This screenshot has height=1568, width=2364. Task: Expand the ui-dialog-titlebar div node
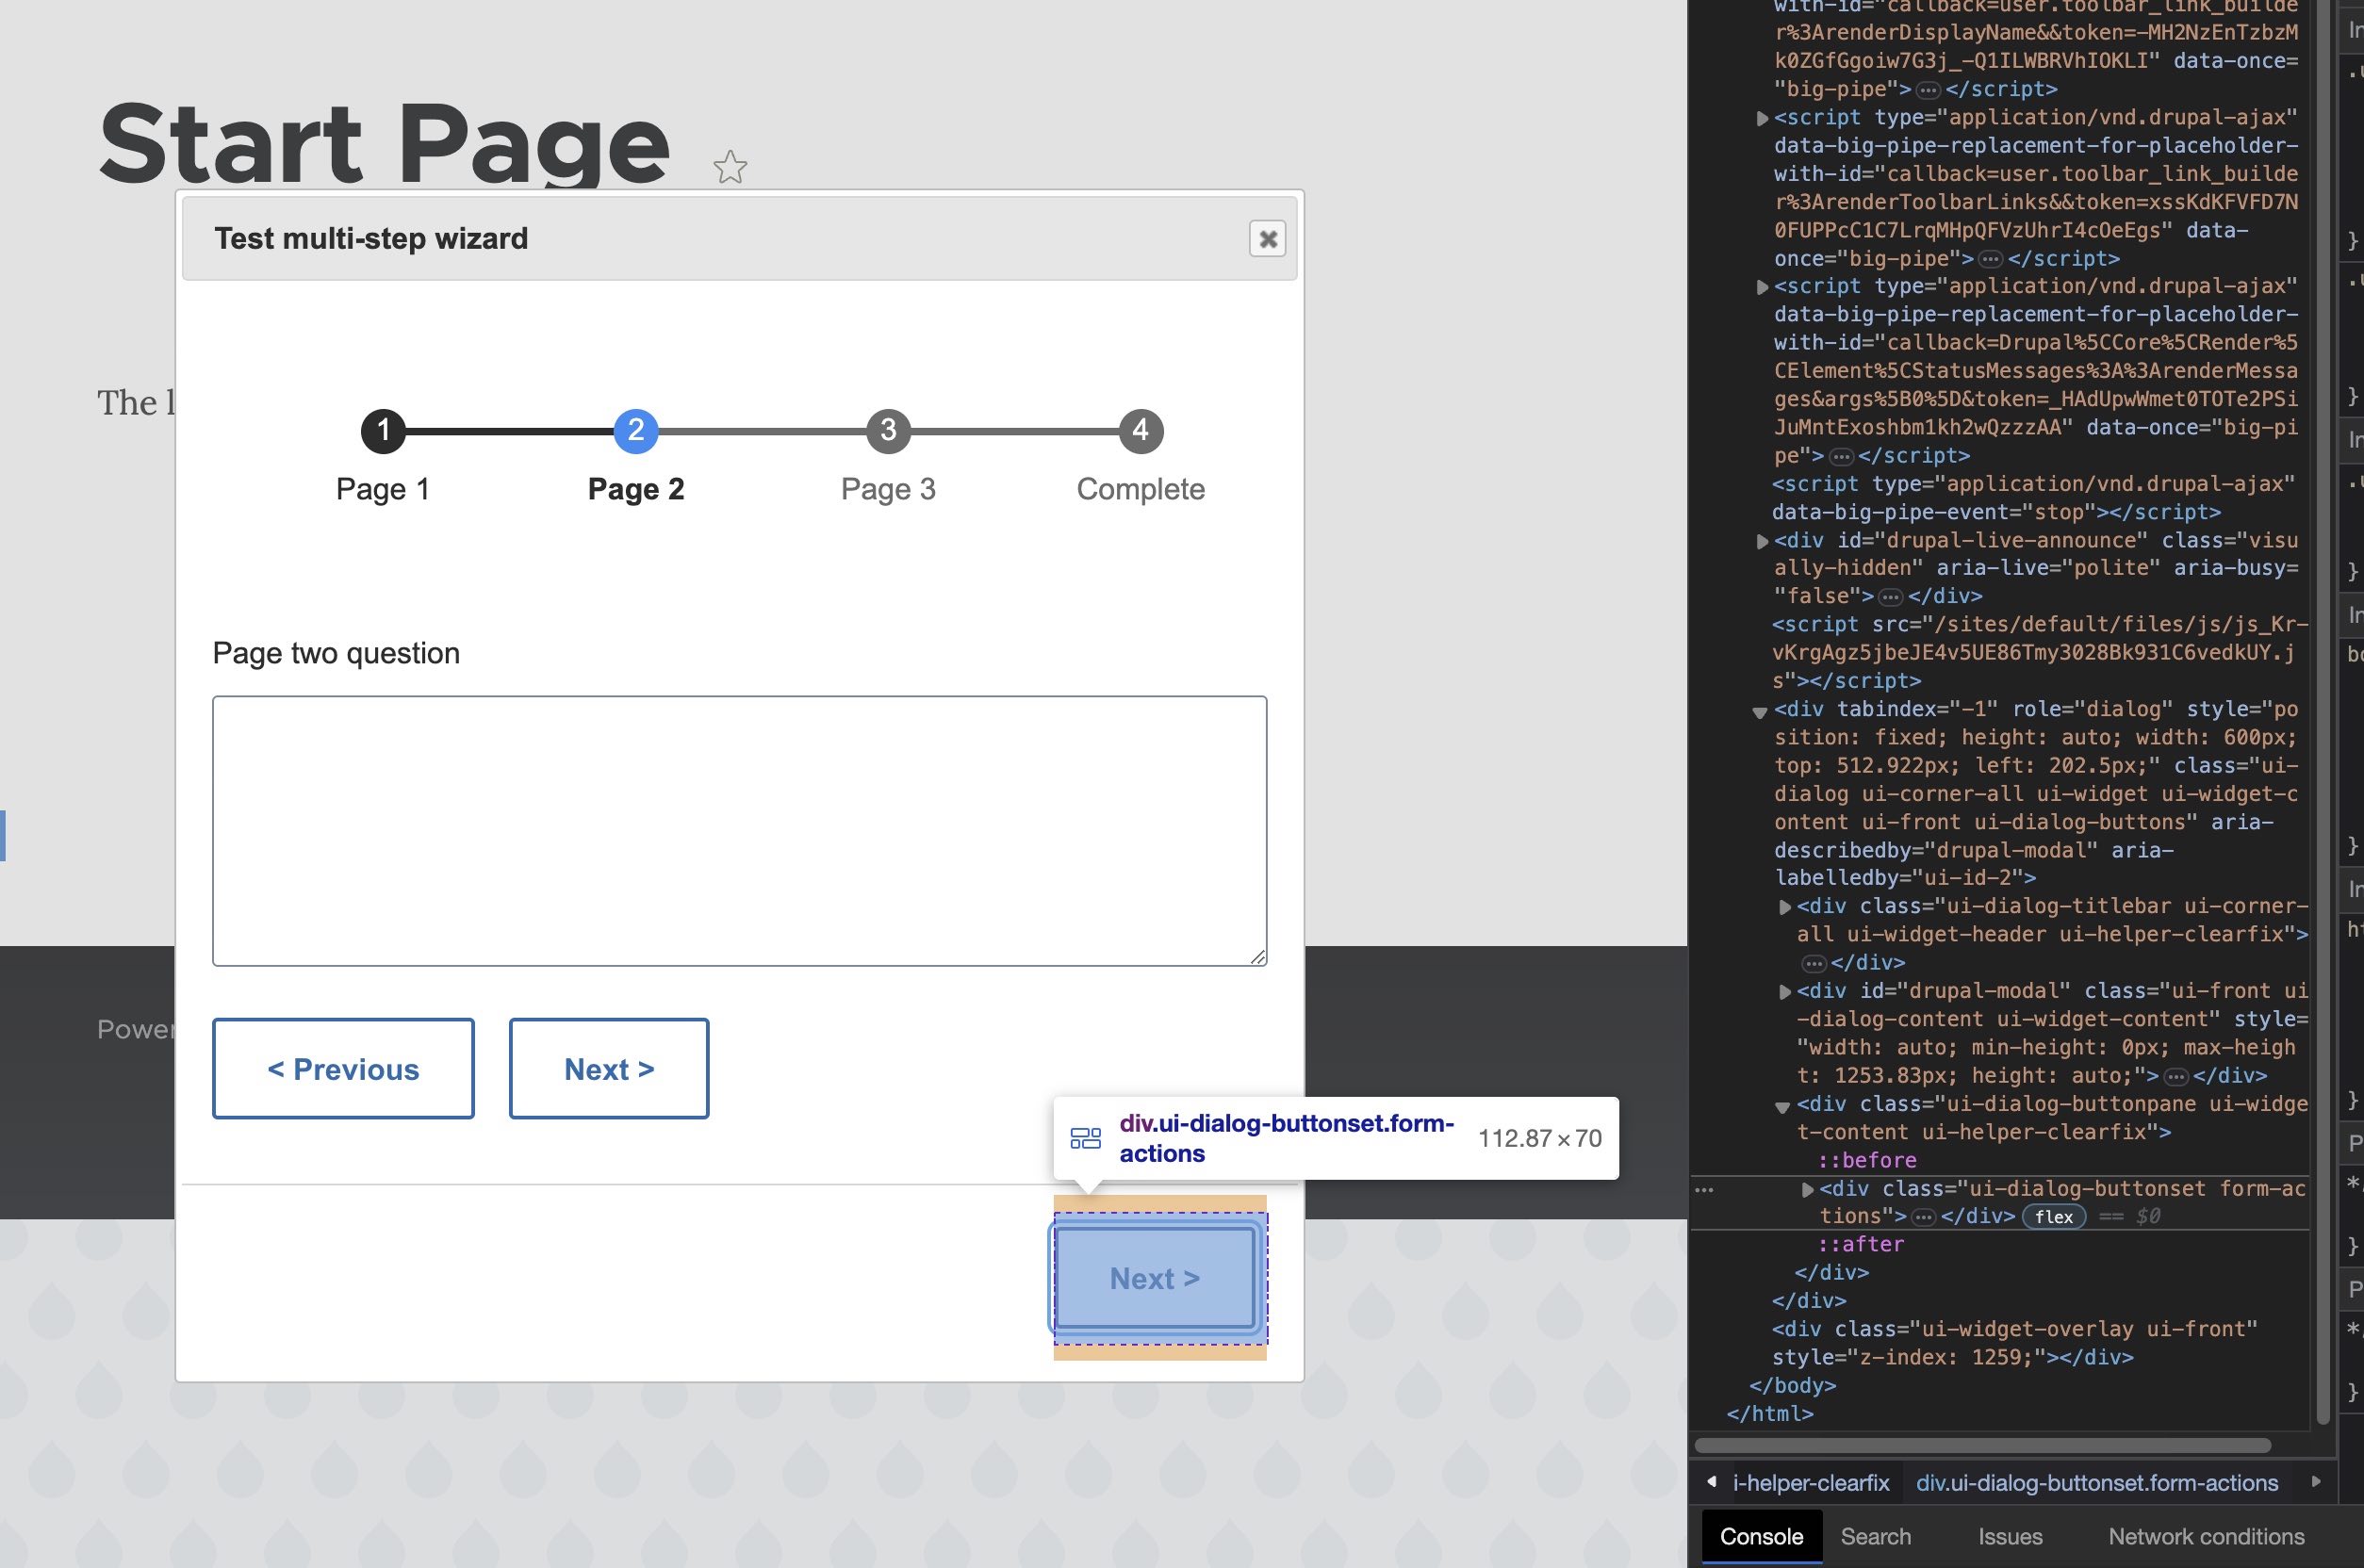[1785, 907]
